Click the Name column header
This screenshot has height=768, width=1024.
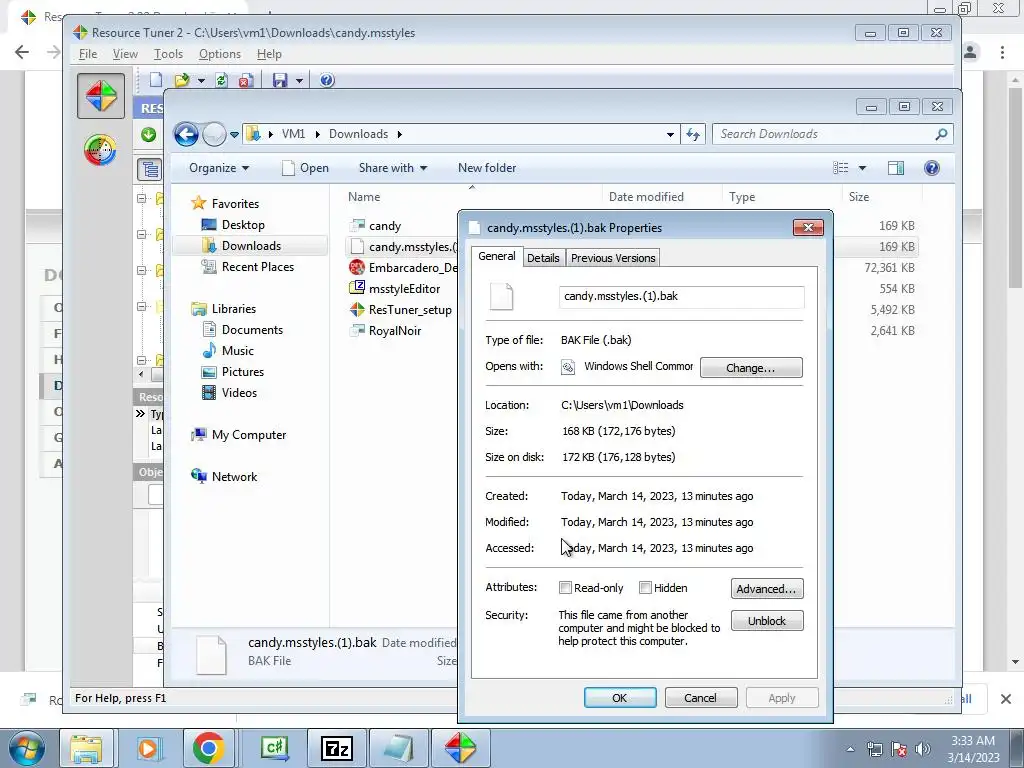[x=364, y=197]
